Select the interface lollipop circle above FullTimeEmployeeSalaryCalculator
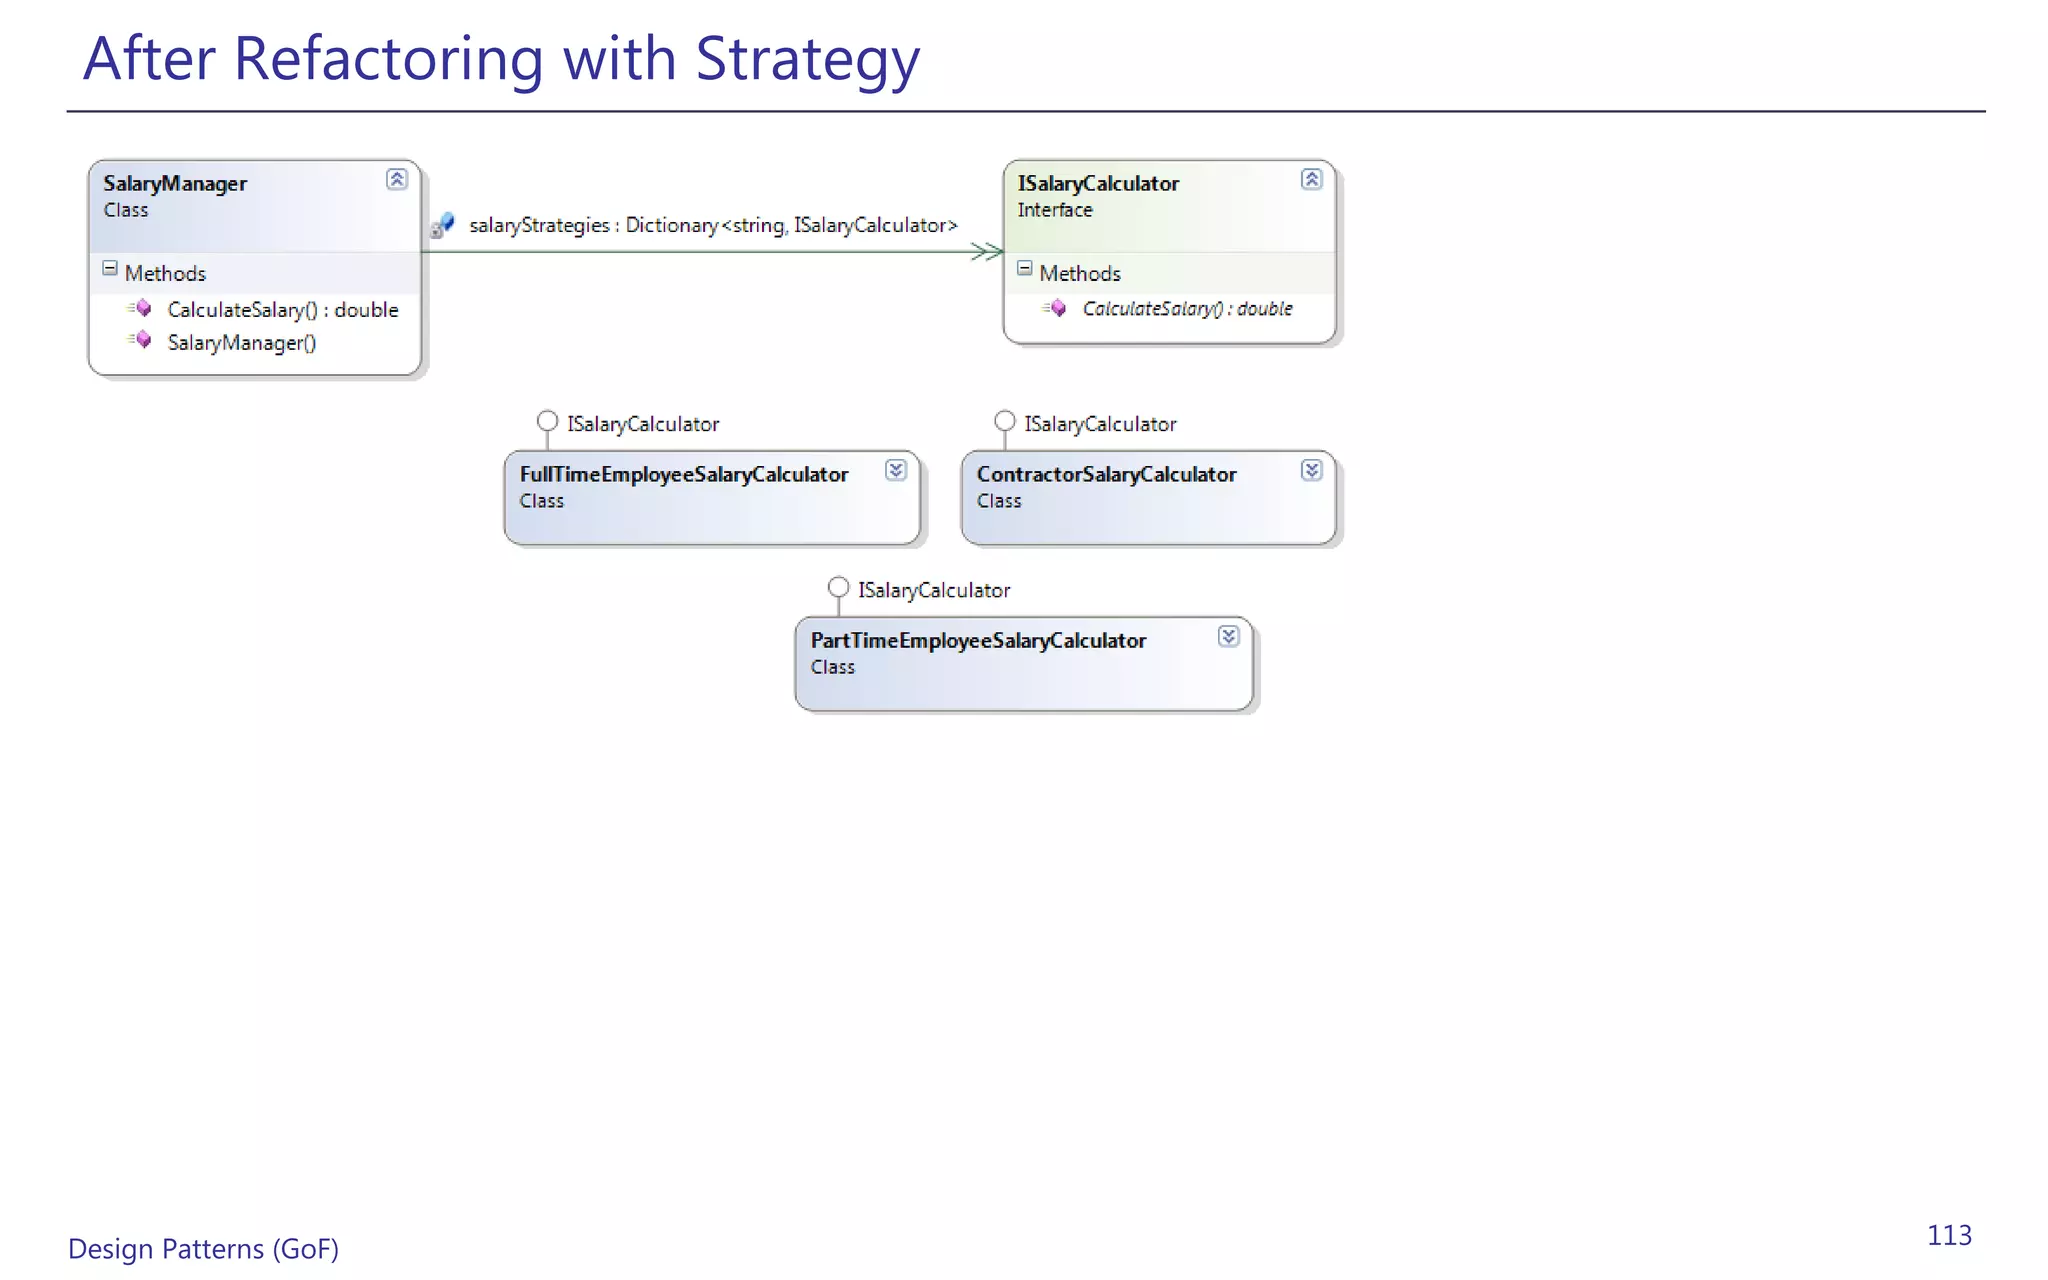 click(x=547, y=421)
